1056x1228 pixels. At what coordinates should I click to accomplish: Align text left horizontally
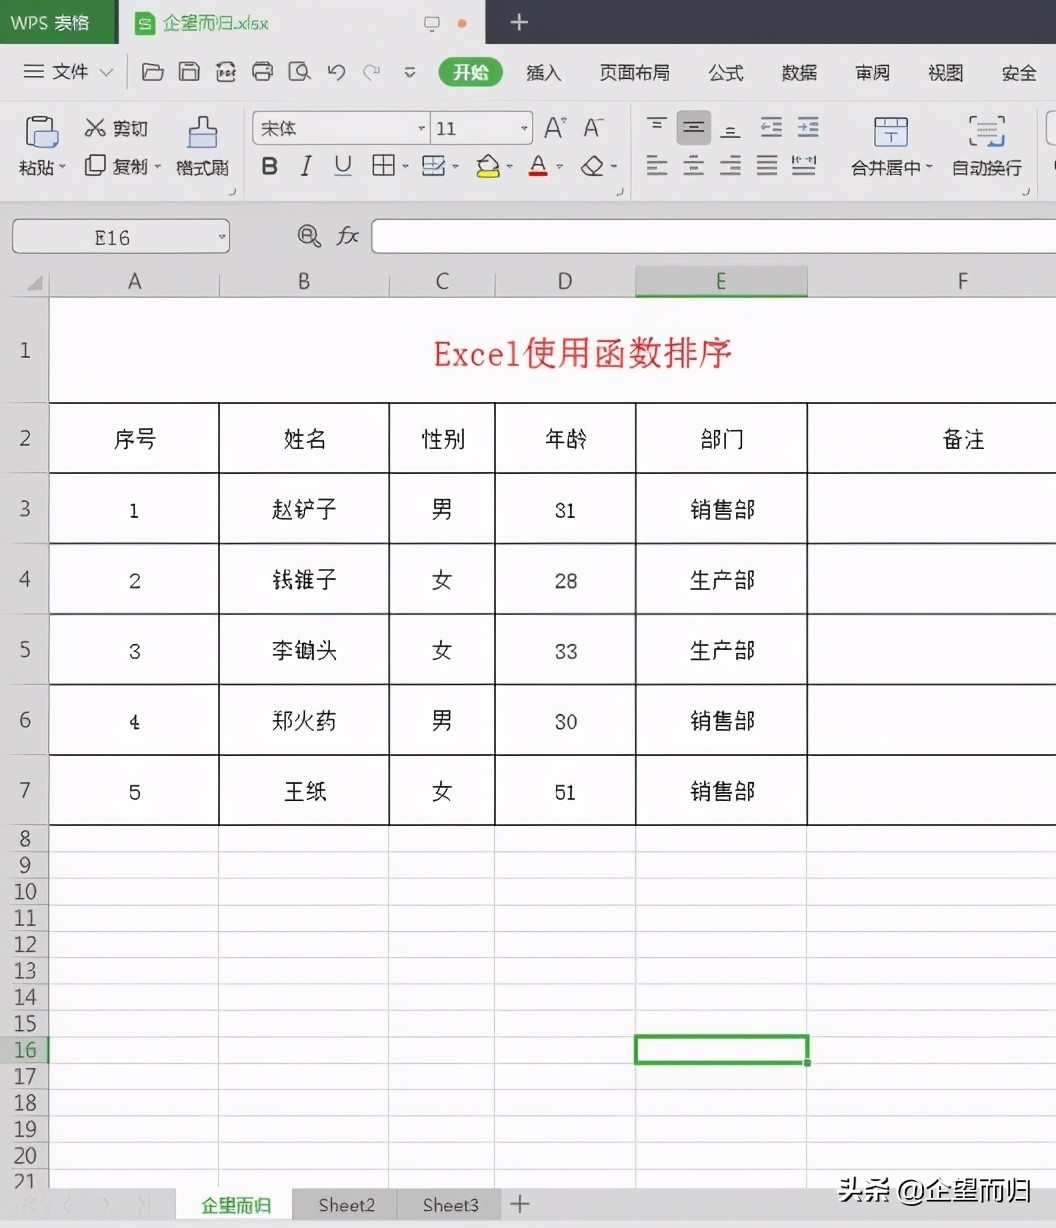click(x=657, y=166)
